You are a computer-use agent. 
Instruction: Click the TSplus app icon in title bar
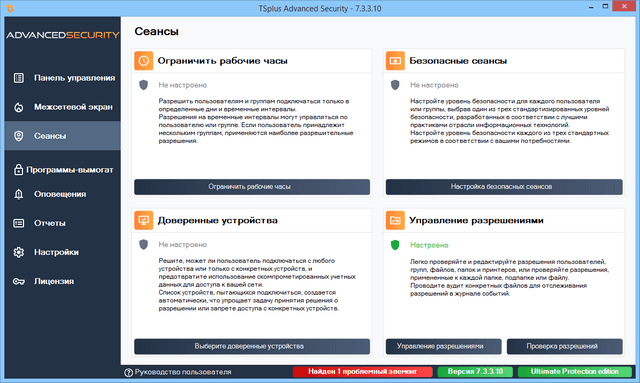point(10,8)
